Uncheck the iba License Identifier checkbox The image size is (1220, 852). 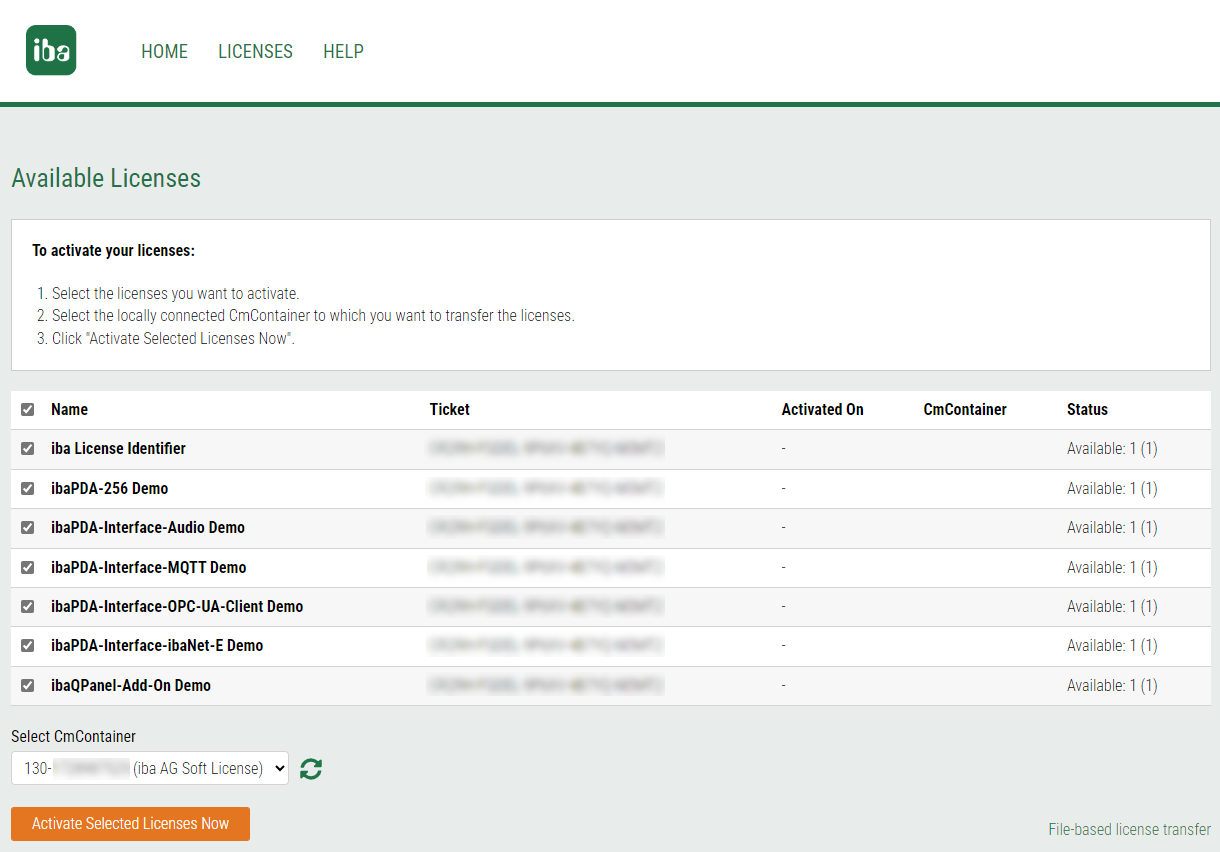click(27, 449)
